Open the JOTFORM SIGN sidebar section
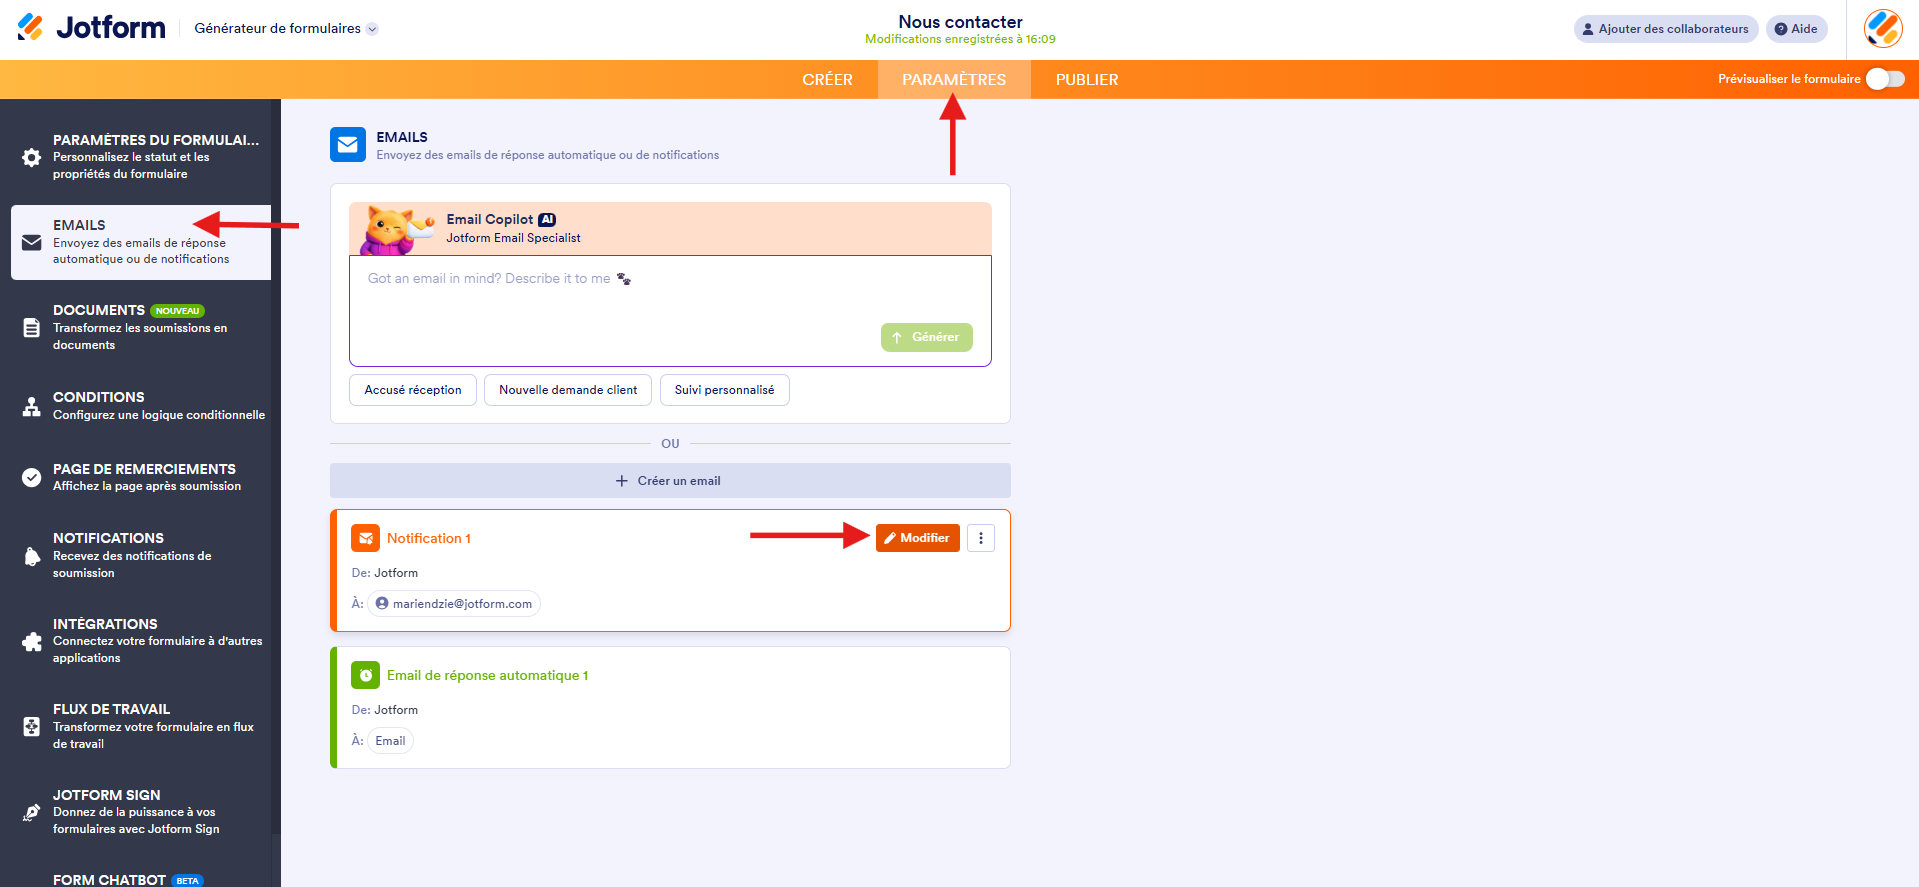 [x=140, y=812]
